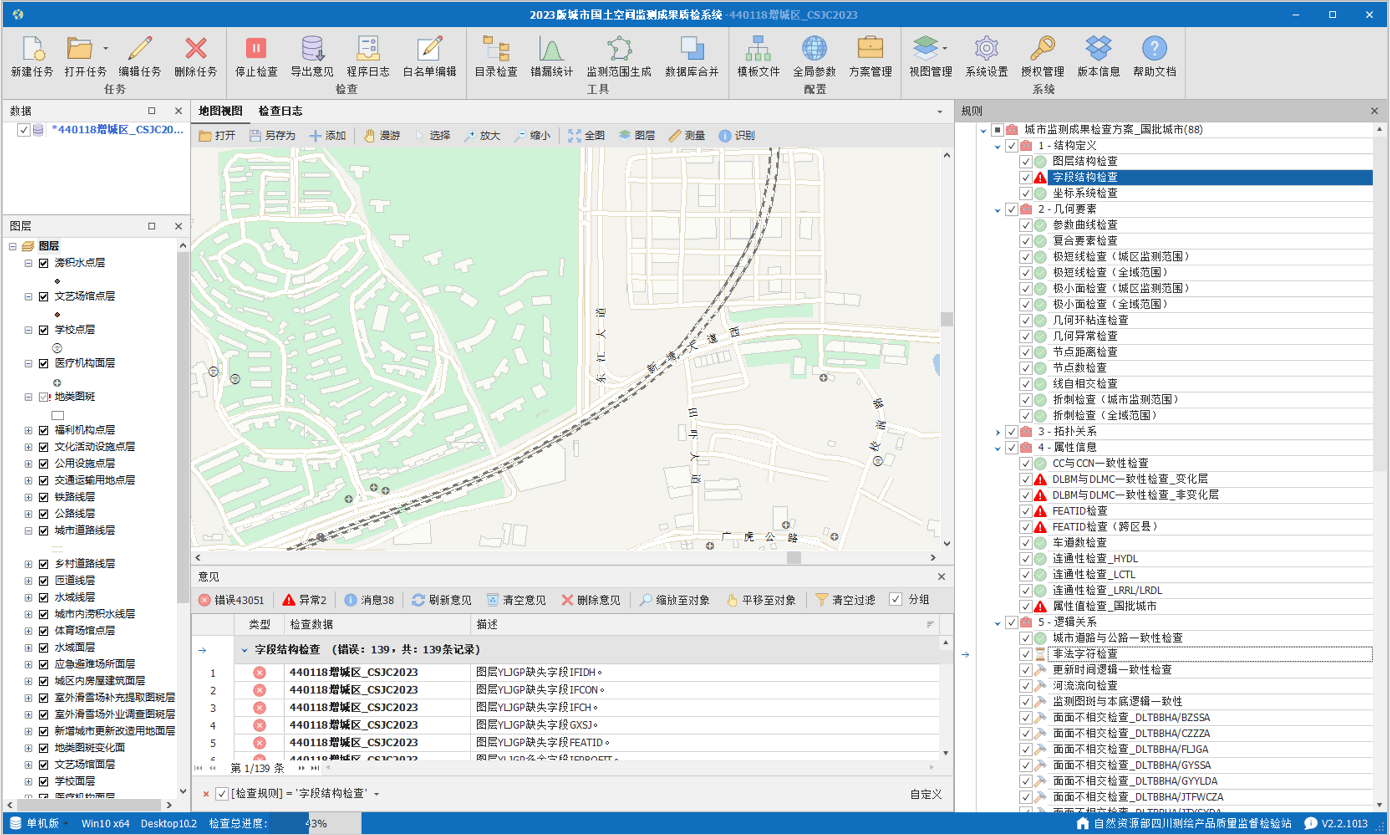Collapse the 字段结构检查 result group
The width and height of the screenshot is (1390, 835).
tap(245, 649)
